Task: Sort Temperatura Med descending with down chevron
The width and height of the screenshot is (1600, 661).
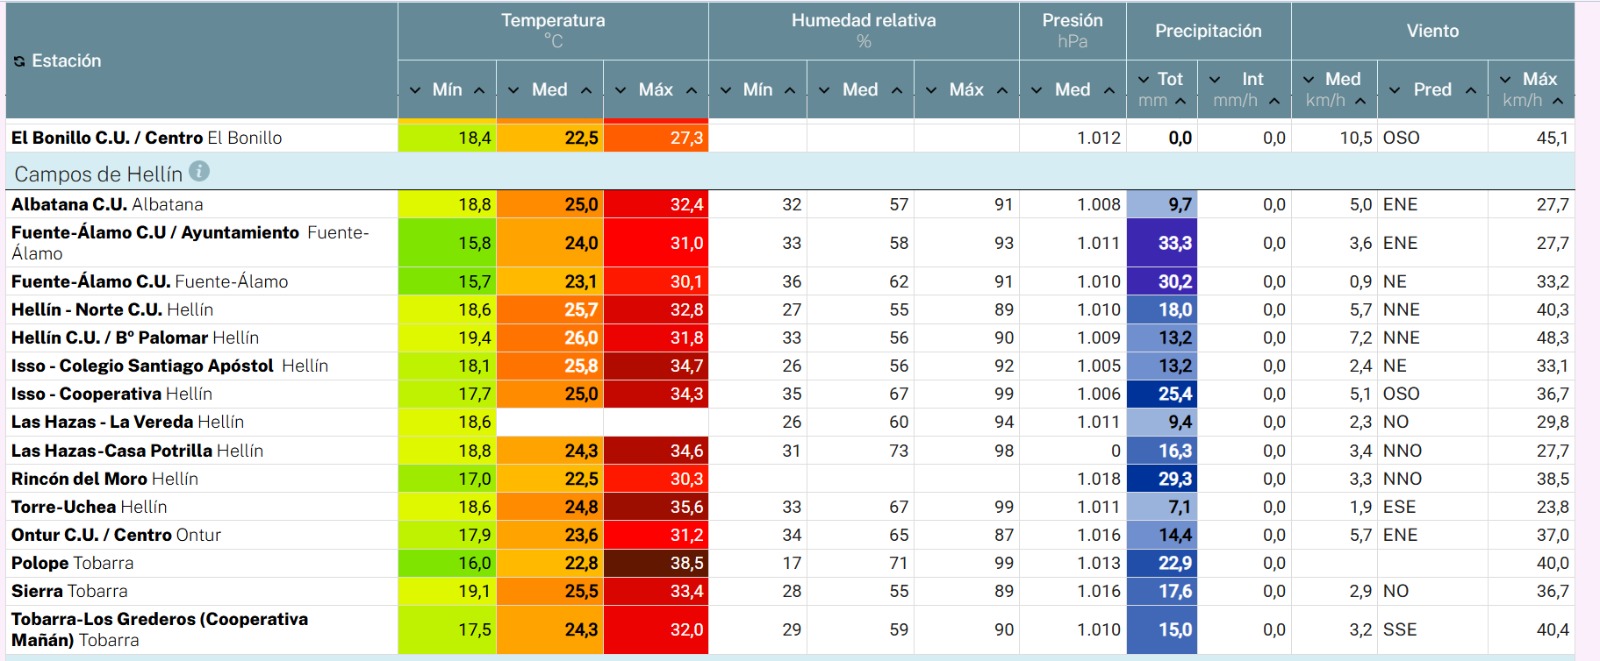Action: coord(513,90)
